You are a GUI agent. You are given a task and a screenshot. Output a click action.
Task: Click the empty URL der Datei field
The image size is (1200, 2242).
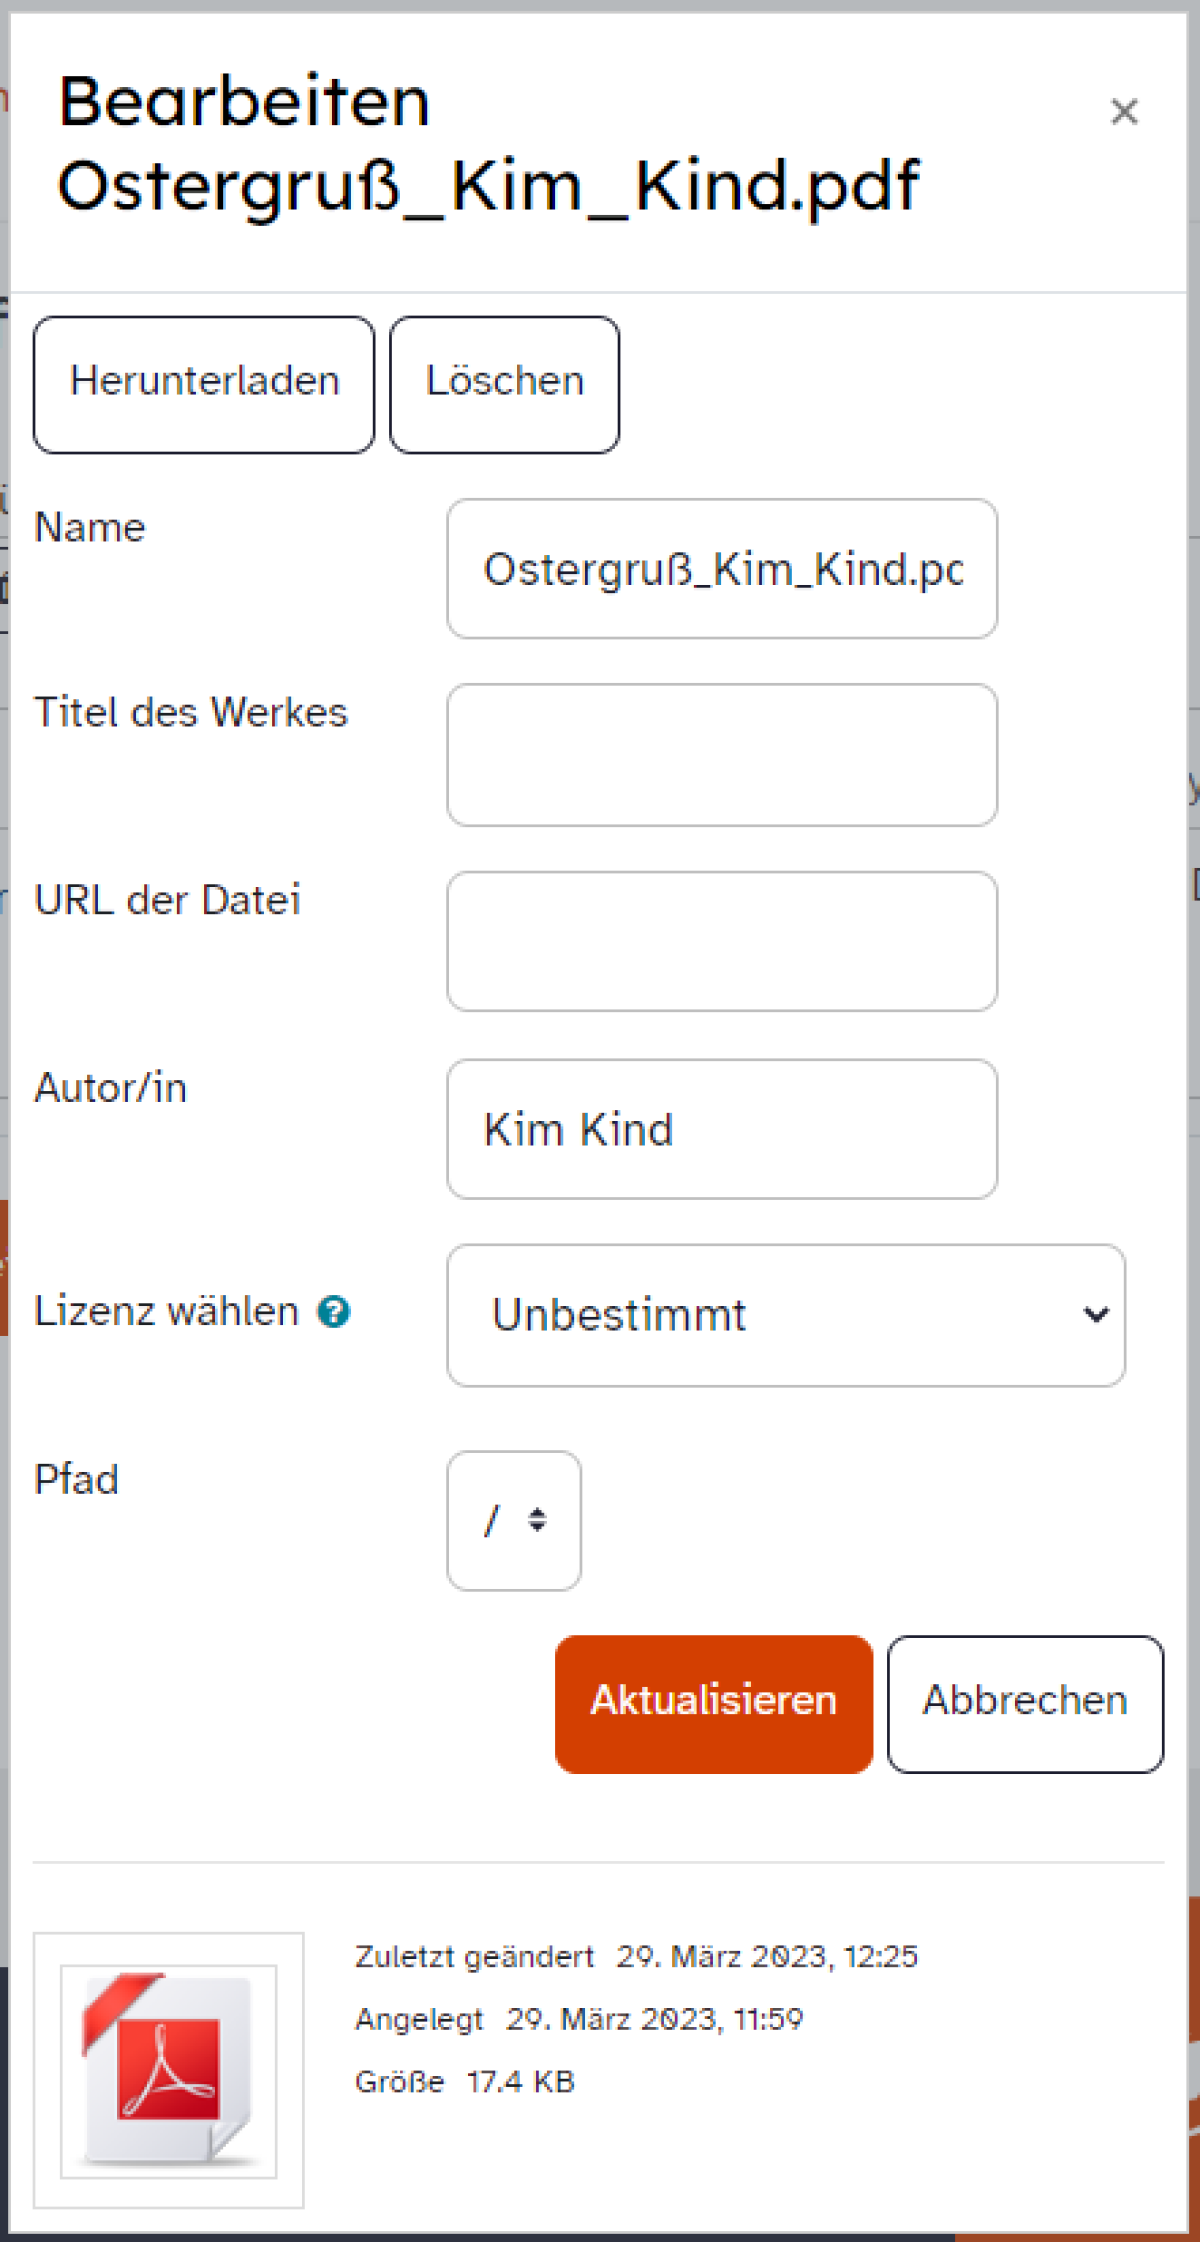(x=722, y=941)
